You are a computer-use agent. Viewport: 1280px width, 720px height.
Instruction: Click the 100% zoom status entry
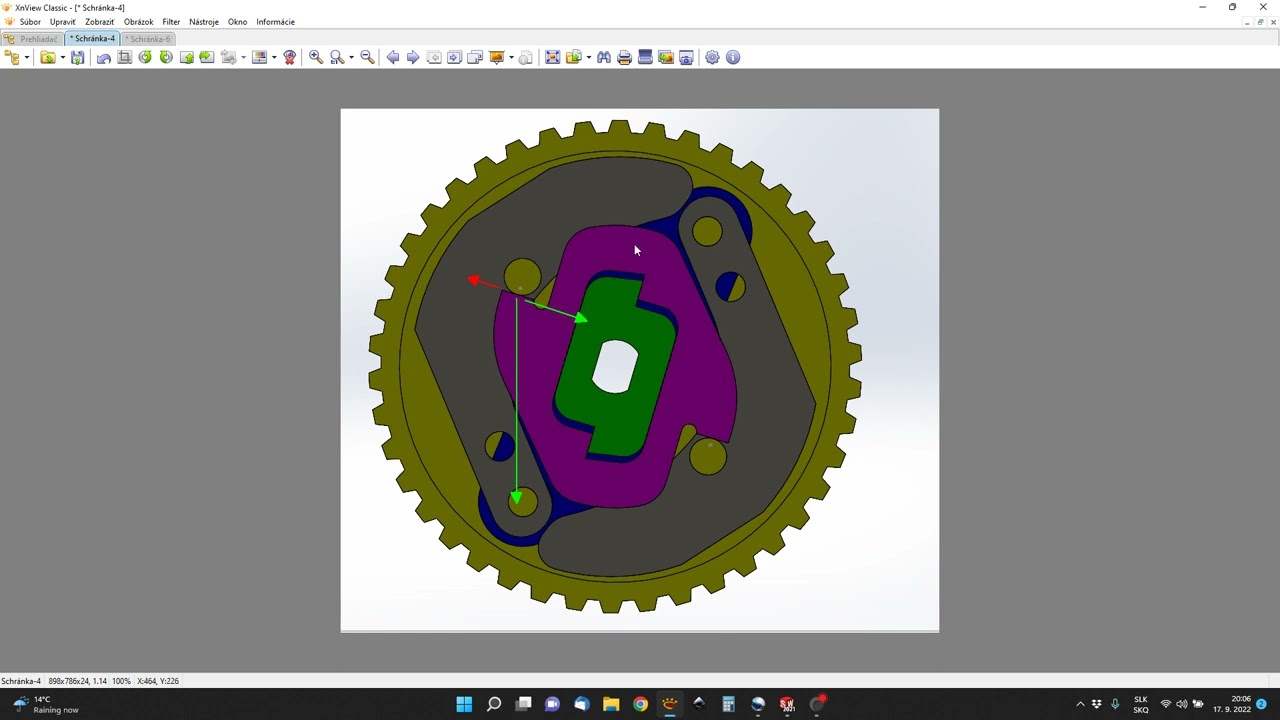121,681
